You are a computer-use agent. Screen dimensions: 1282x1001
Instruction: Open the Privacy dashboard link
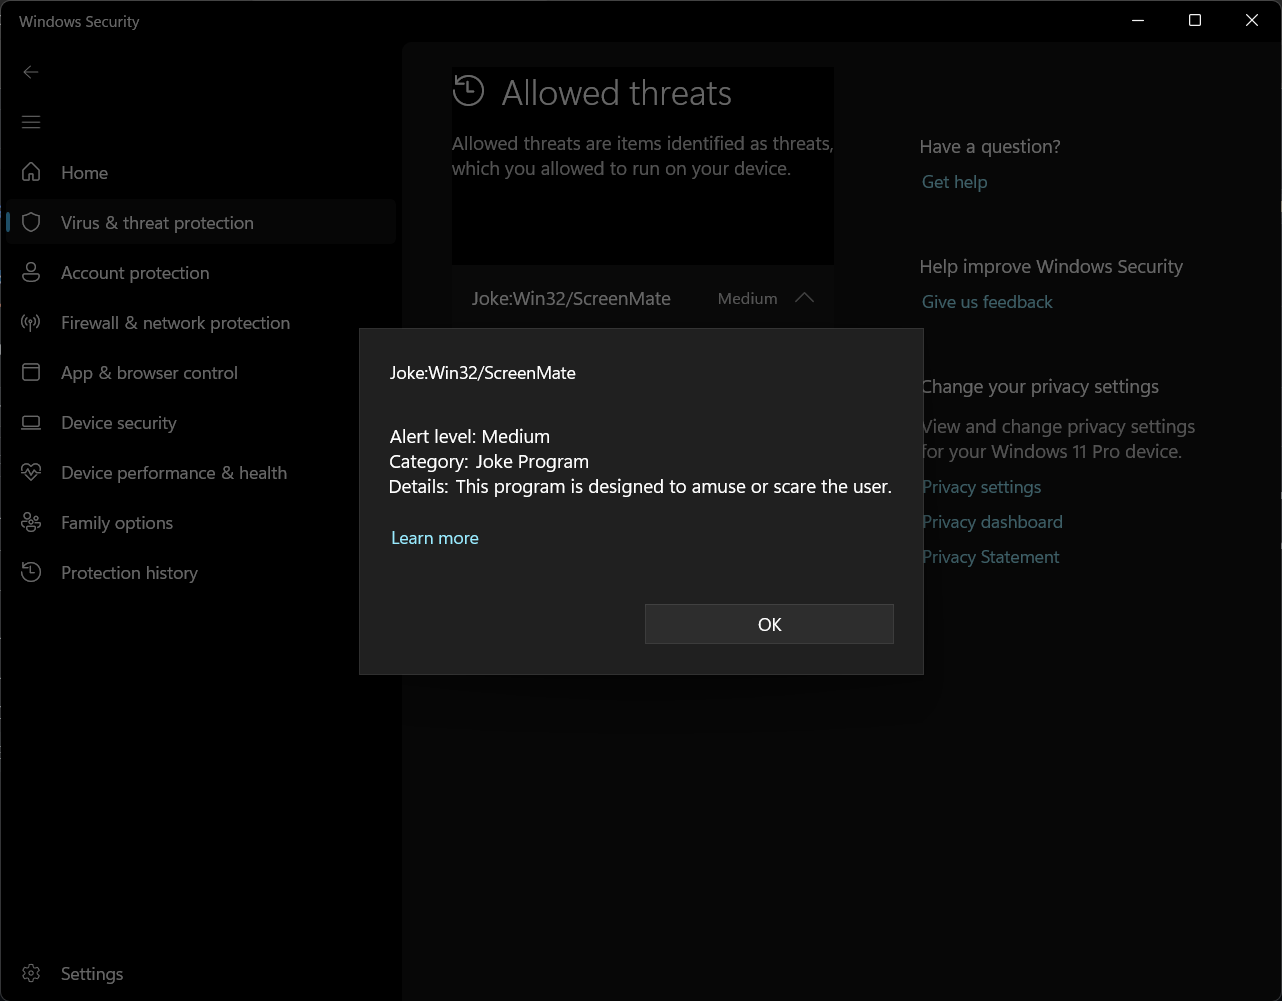click(992, 522)
